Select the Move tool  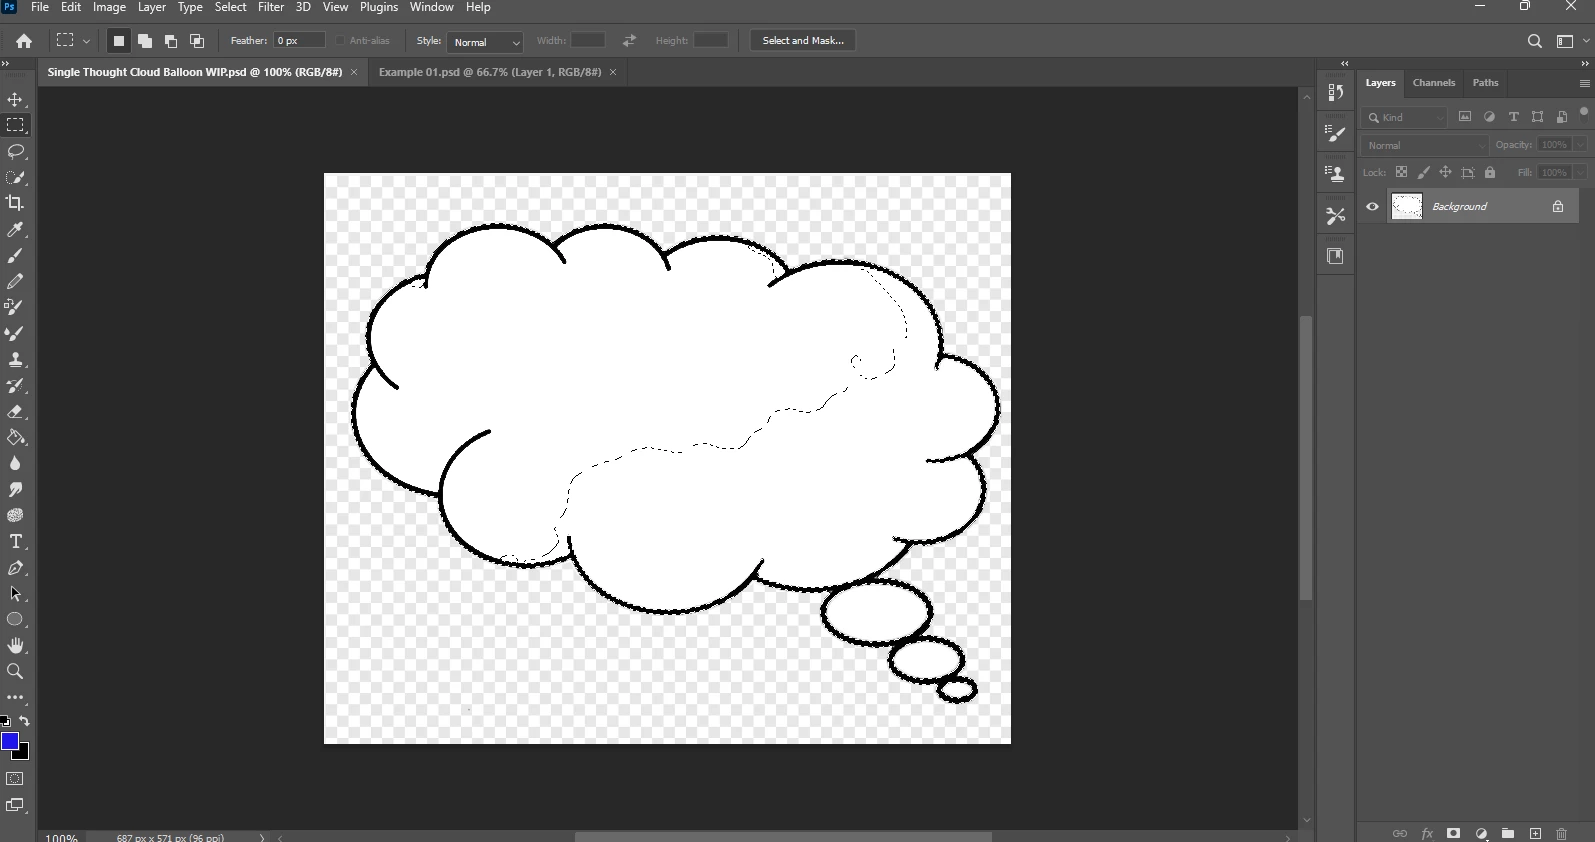tap(15, 100)
